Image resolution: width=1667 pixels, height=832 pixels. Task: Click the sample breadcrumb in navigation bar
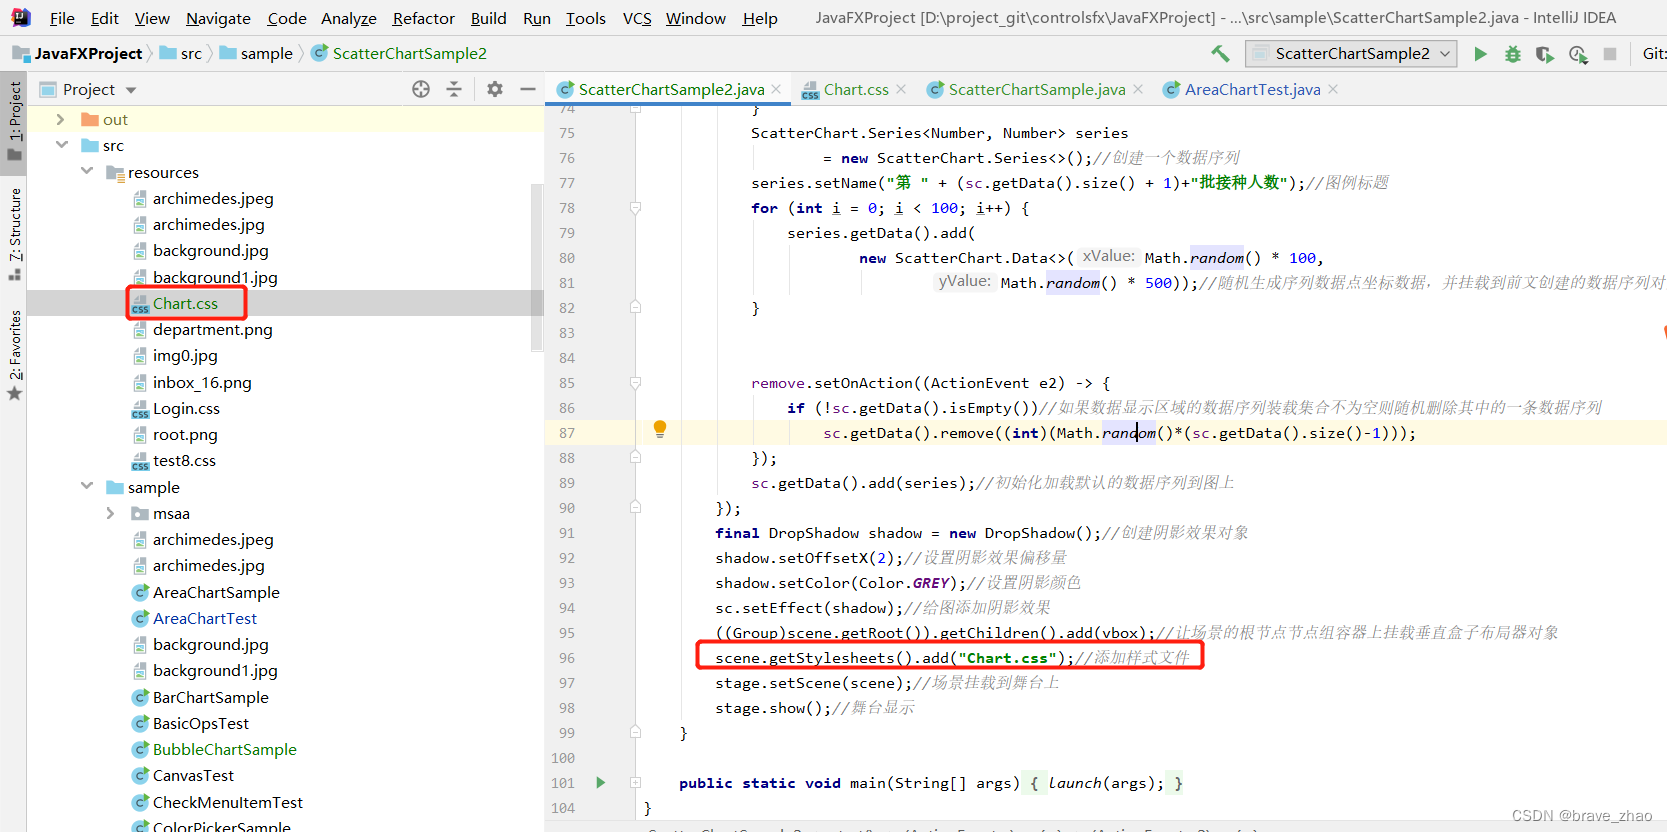256,54
